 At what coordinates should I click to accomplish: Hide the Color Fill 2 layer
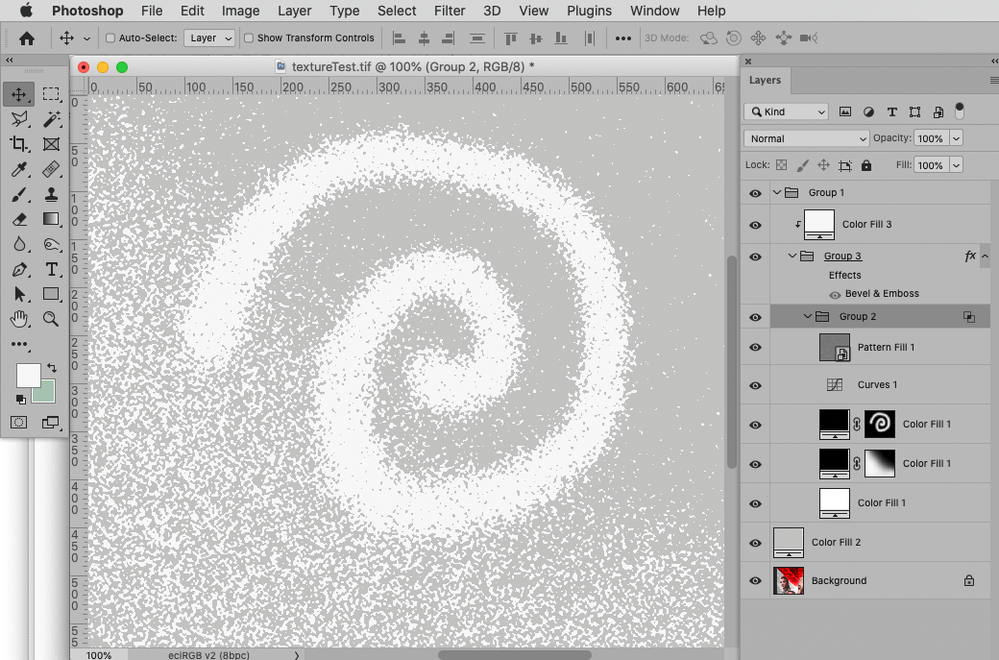point(756,543)
